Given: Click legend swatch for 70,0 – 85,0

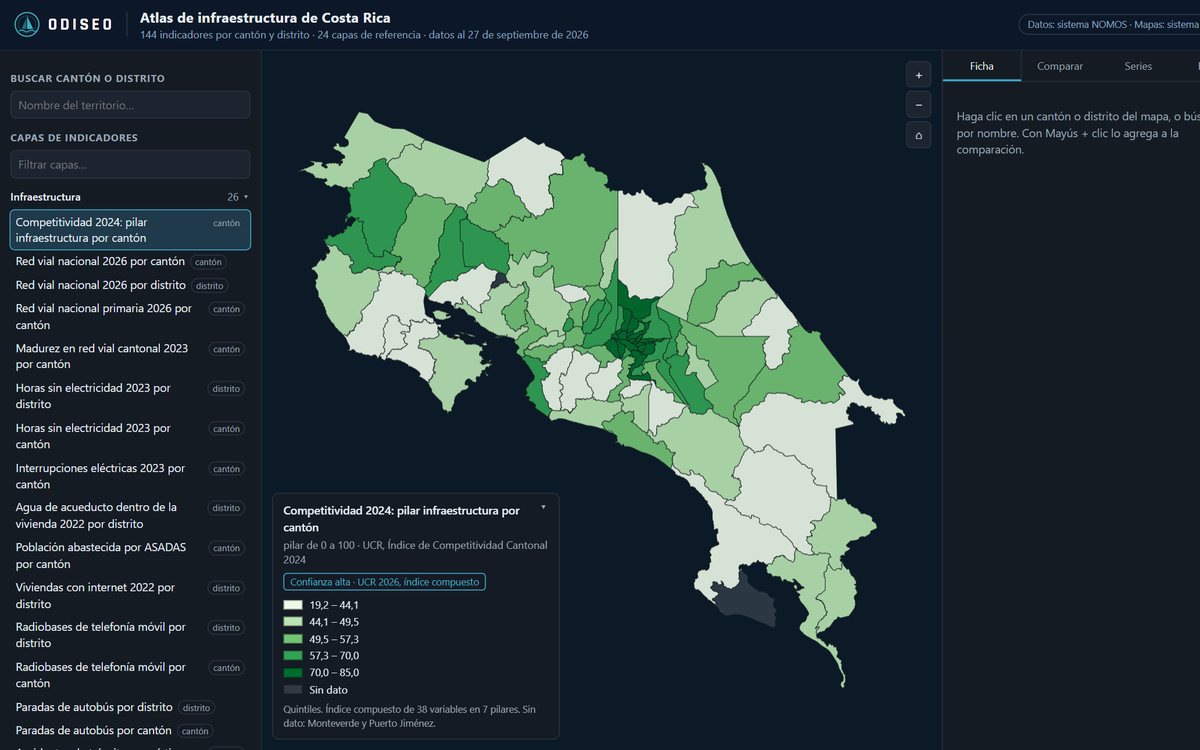Looking at the screenshot, I should pos(293,673).
